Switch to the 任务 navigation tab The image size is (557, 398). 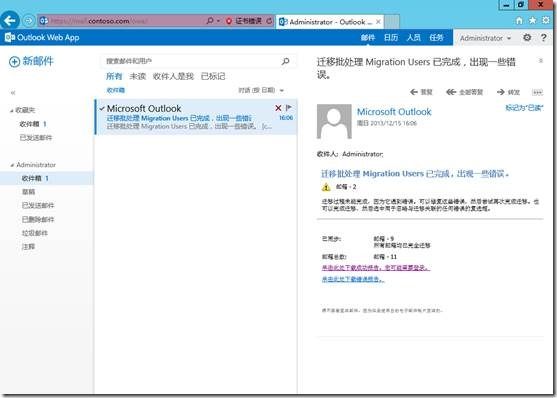tap(436, 38)
